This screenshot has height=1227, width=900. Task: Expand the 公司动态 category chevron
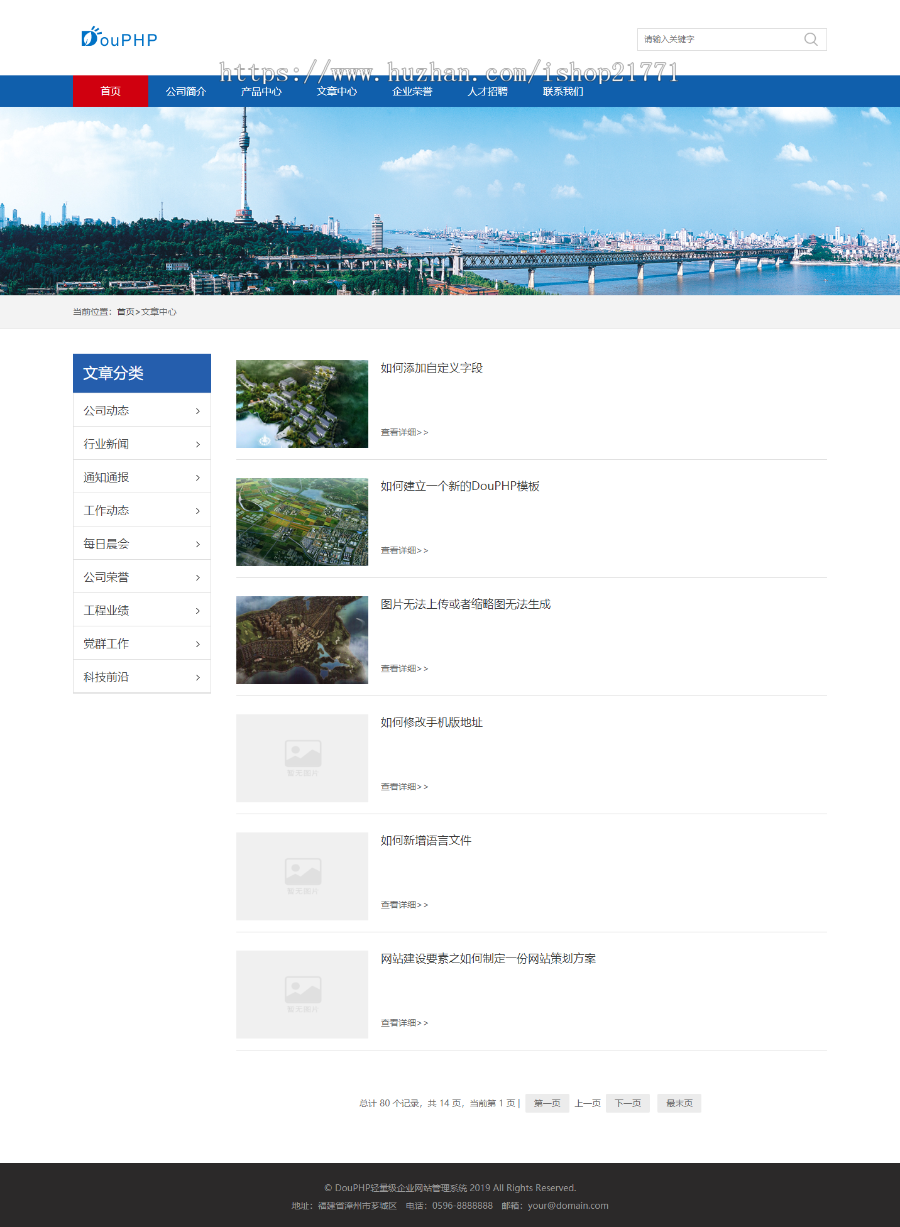pyautogui.click(x=200, y=410)
